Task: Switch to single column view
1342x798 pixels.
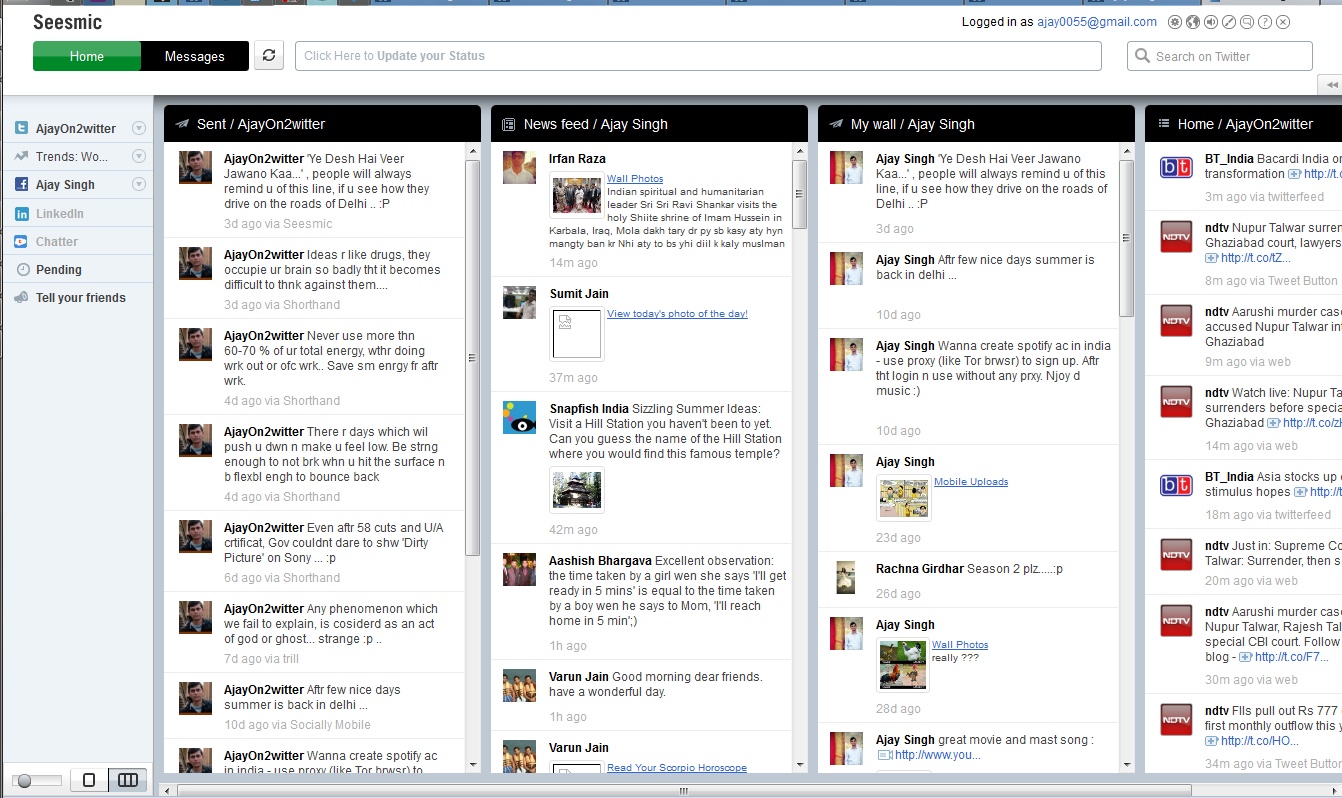Action: (89, 780)
